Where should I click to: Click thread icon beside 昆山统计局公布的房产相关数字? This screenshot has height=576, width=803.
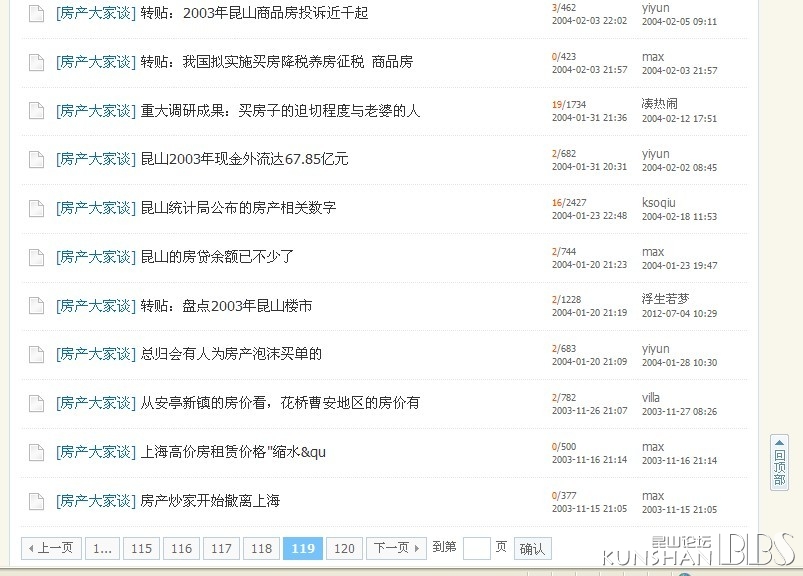(x=36, y=208)
